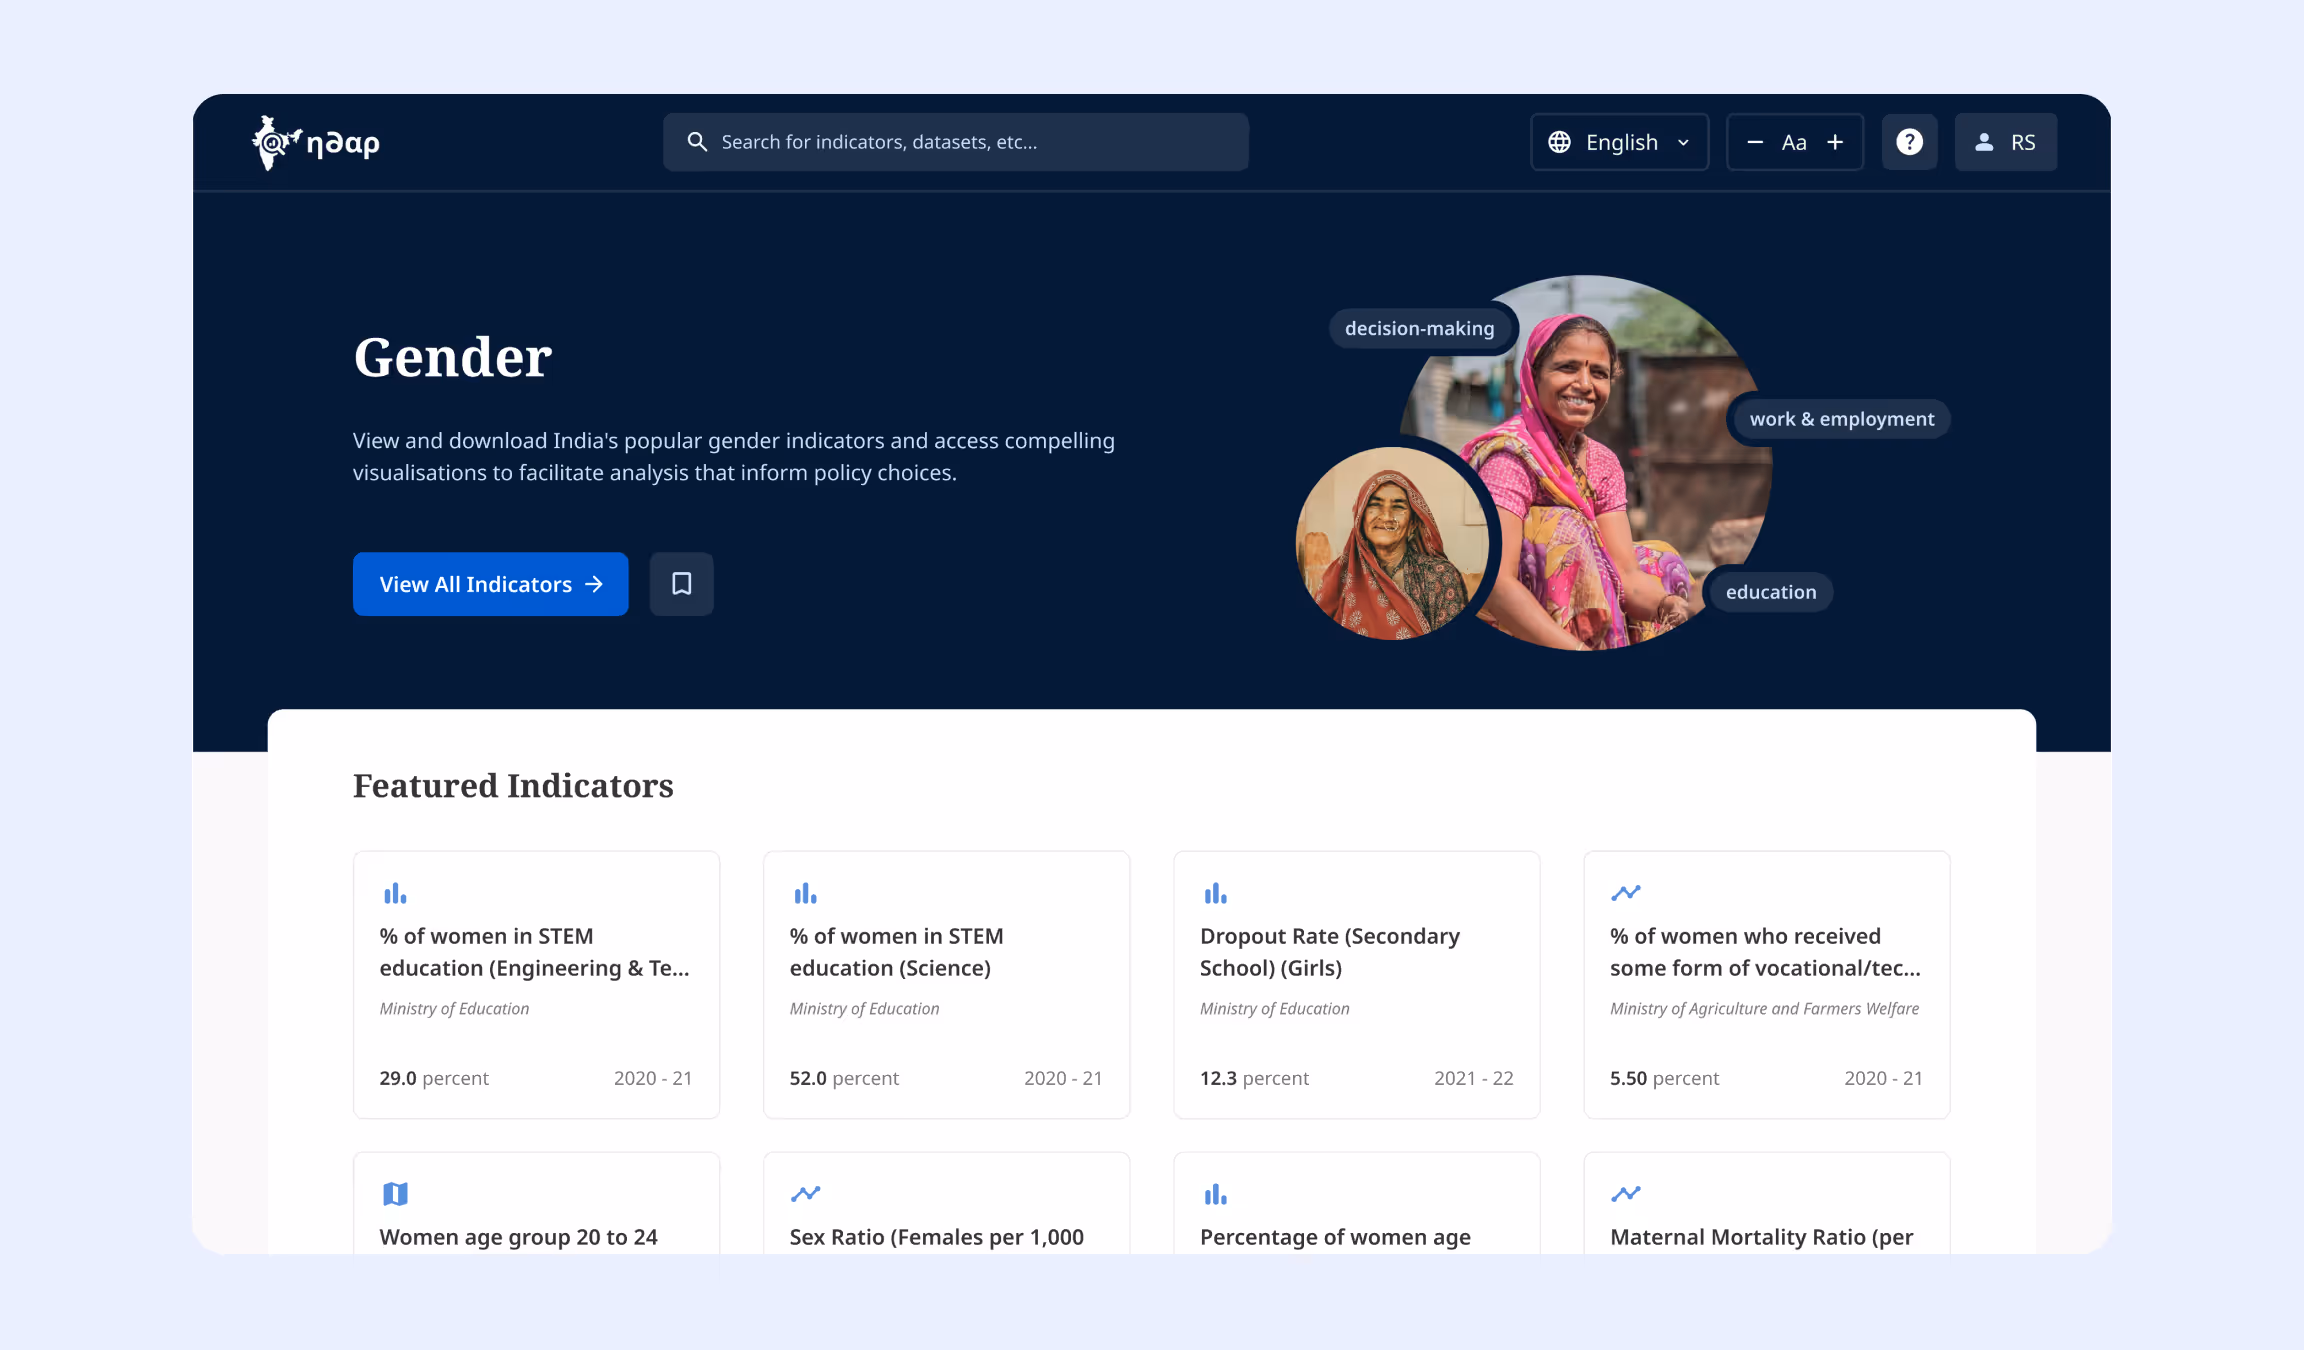Click the 2021 - 22 year label

pyautogui.click(x=1474, y=1078)
